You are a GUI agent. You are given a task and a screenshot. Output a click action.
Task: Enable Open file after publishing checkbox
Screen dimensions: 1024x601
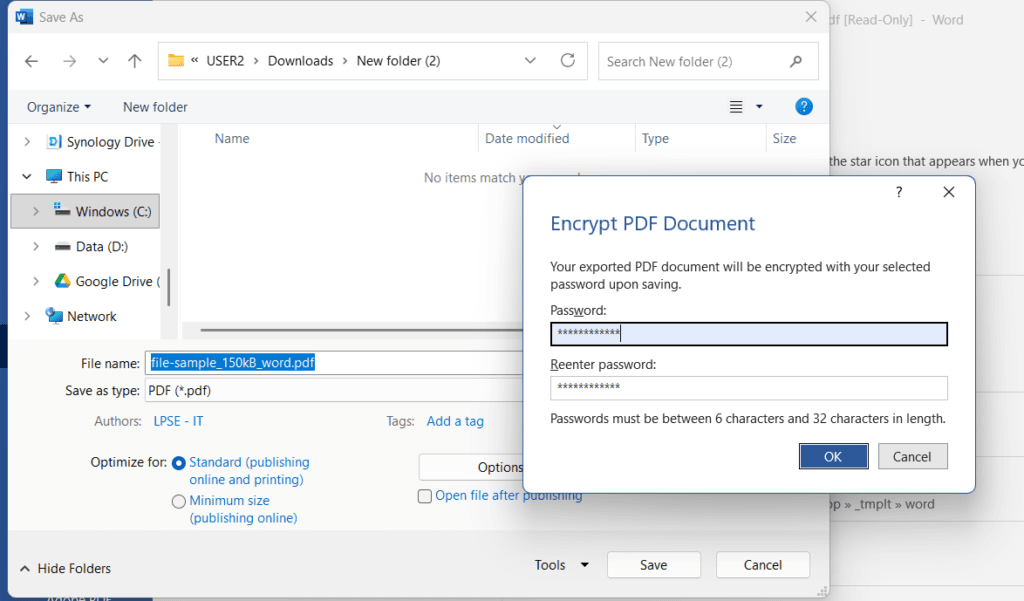(x=425, y=496)
